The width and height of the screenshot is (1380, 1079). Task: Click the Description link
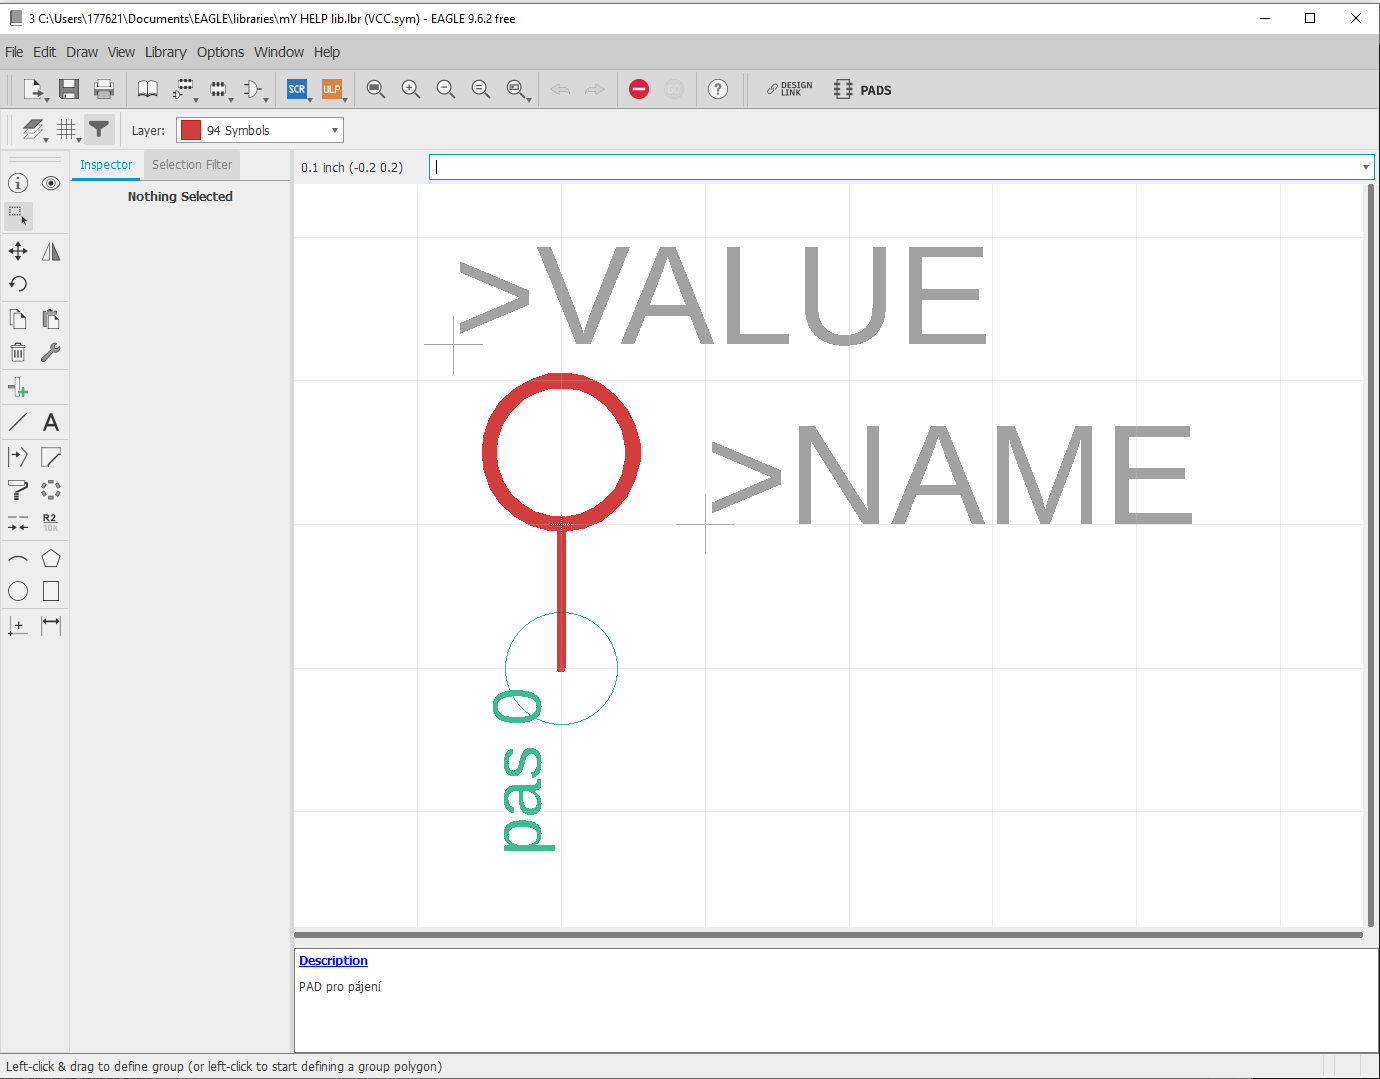333,960
